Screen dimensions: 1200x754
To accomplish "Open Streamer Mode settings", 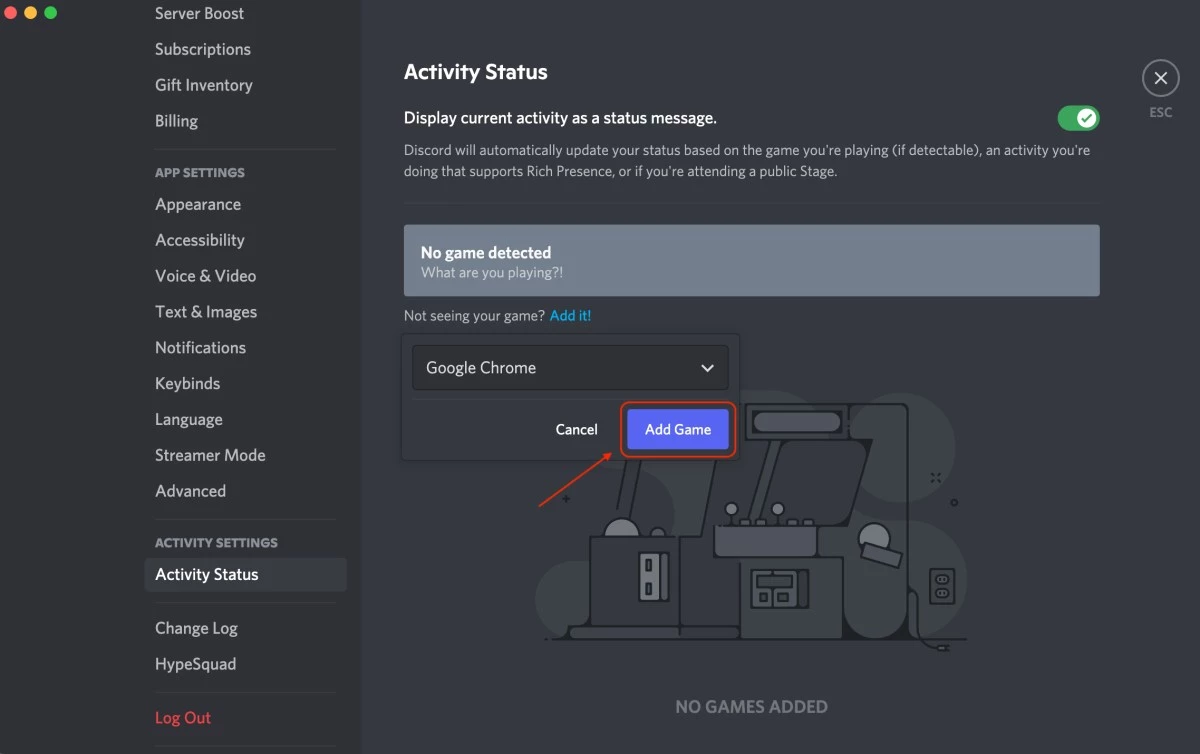I will tap(210, 456).
